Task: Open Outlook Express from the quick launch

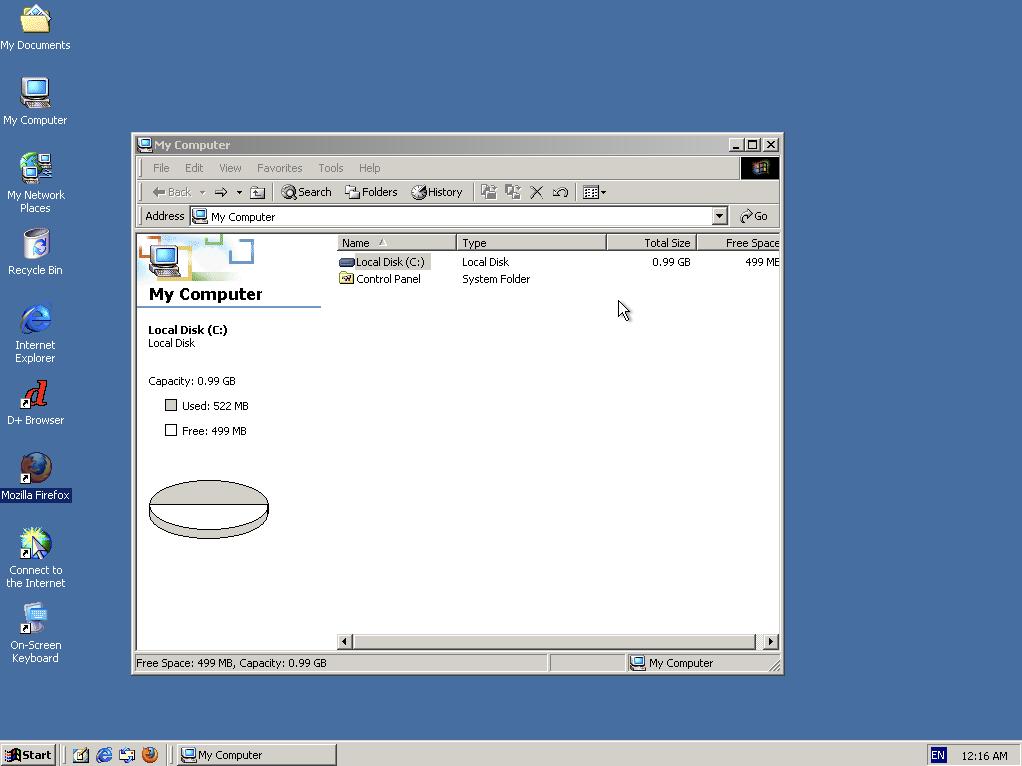Action: point(127,755)
